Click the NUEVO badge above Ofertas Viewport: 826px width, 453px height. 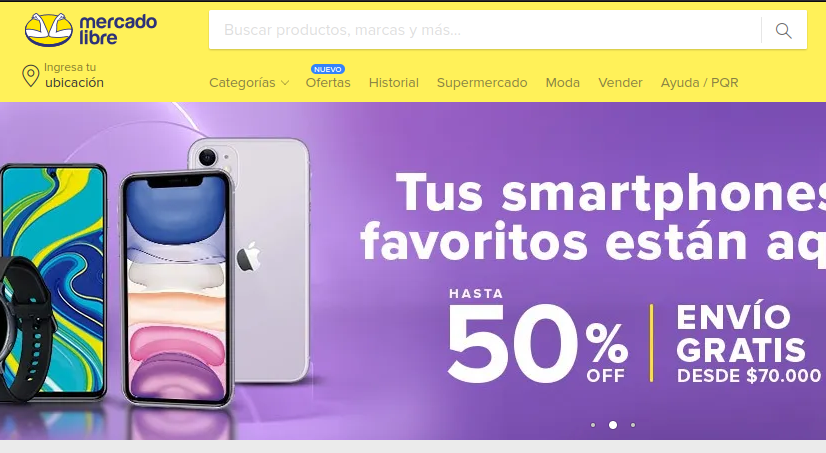tap(328, 69)
